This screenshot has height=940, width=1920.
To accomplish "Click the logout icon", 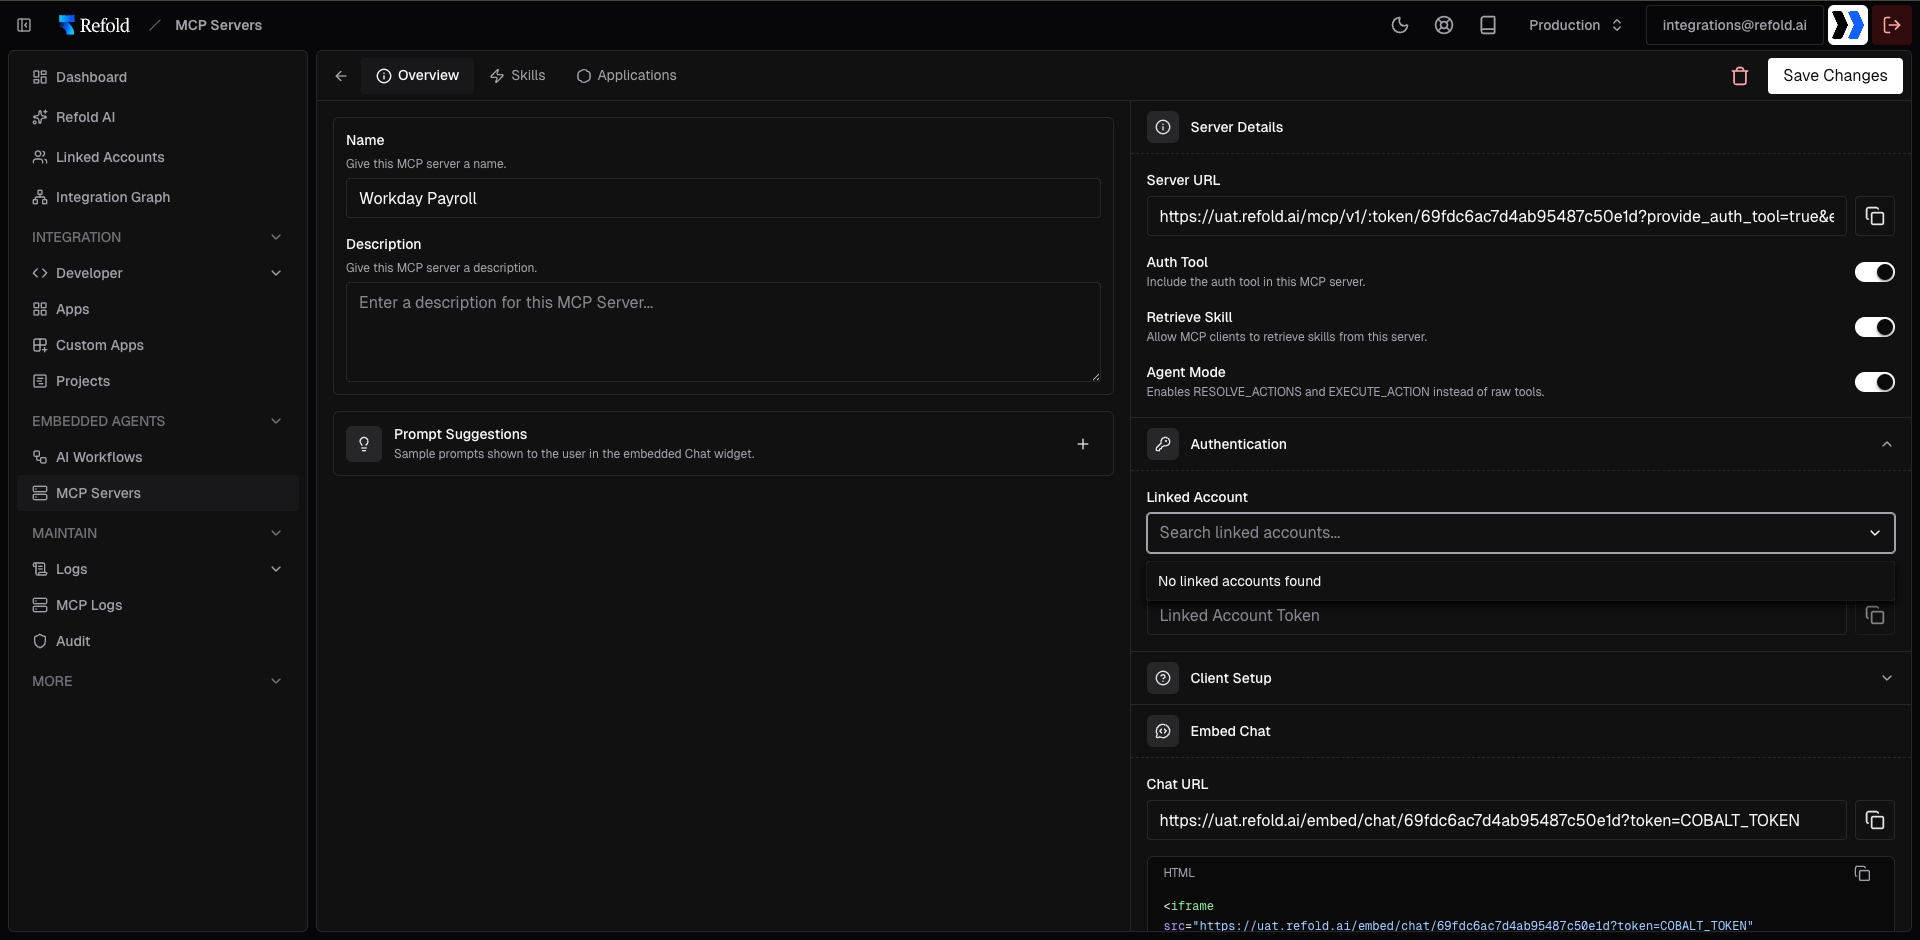I will point(1892,25).
